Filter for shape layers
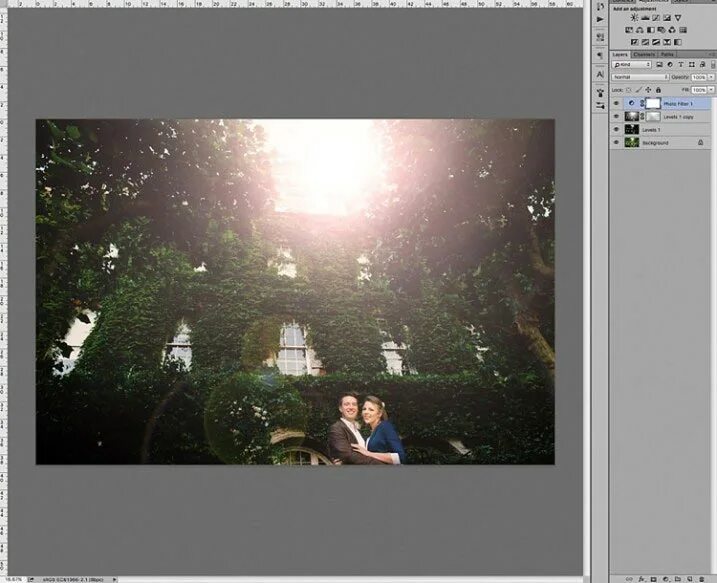The width and height of the screenshot is (717, 583). click(x=691, y=64)
